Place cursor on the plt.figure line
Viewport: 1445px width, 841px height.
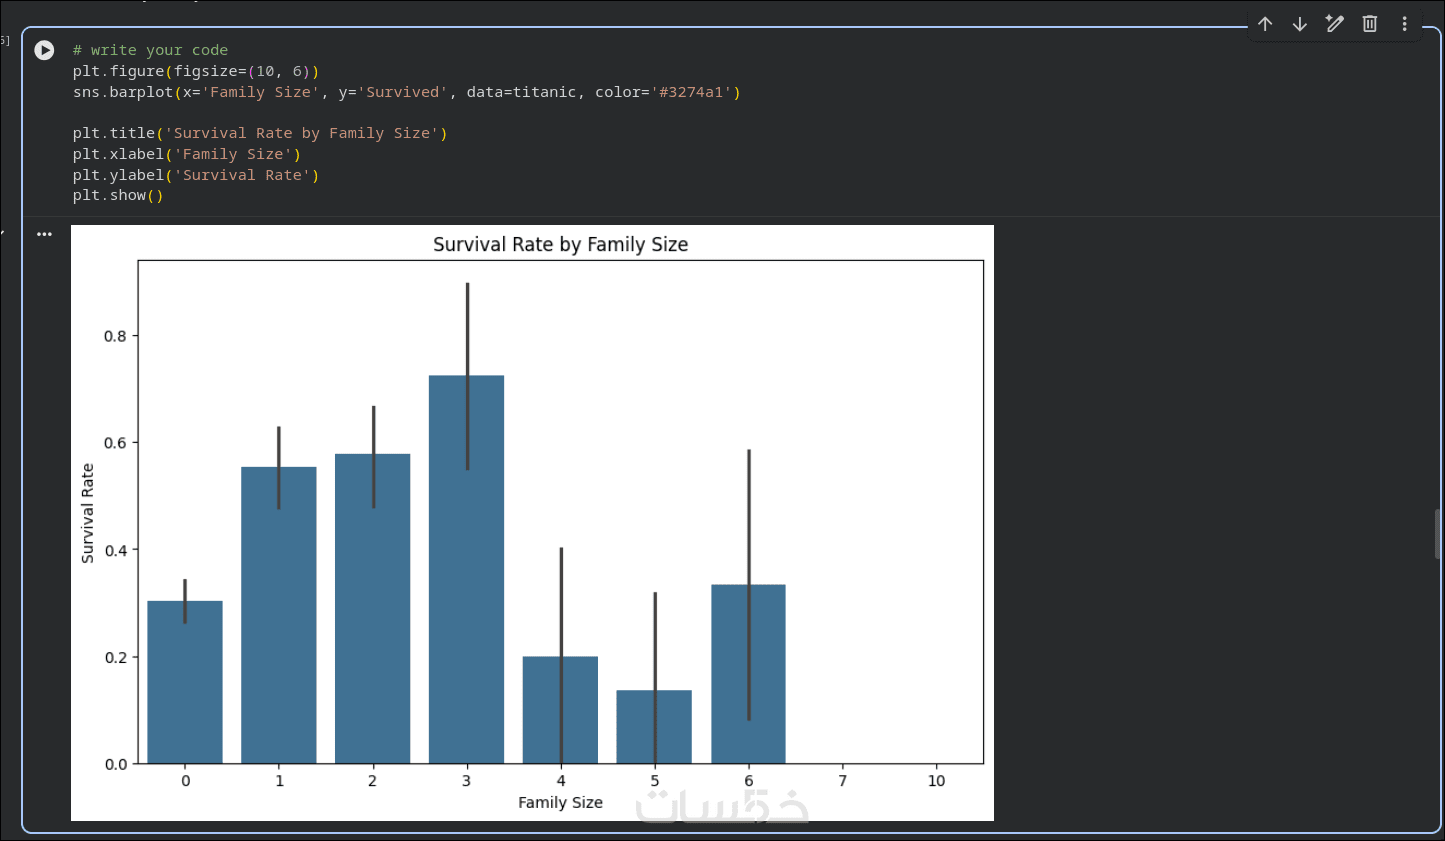pyautogui.click(x=195, y=71)
